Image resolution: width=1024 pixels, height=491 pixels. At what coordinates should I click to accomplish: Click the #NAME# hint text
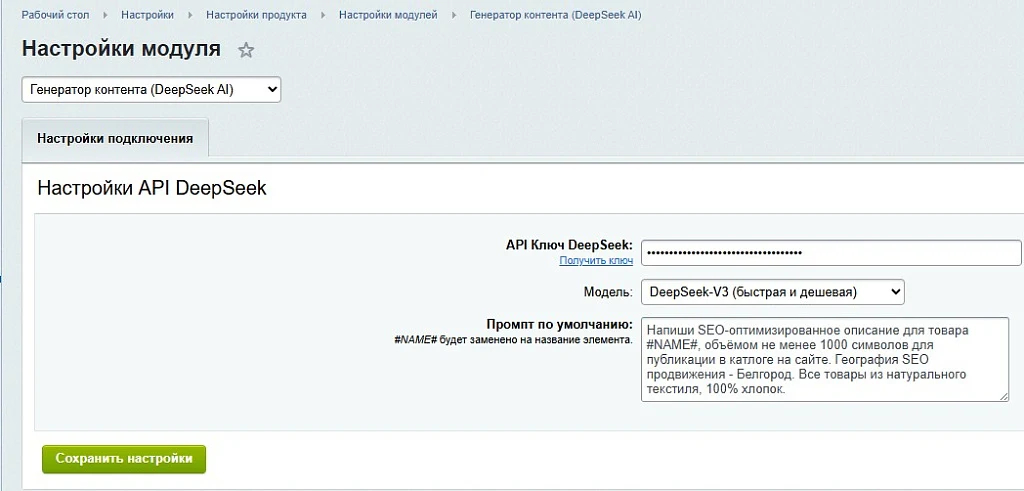click(513, 340)
